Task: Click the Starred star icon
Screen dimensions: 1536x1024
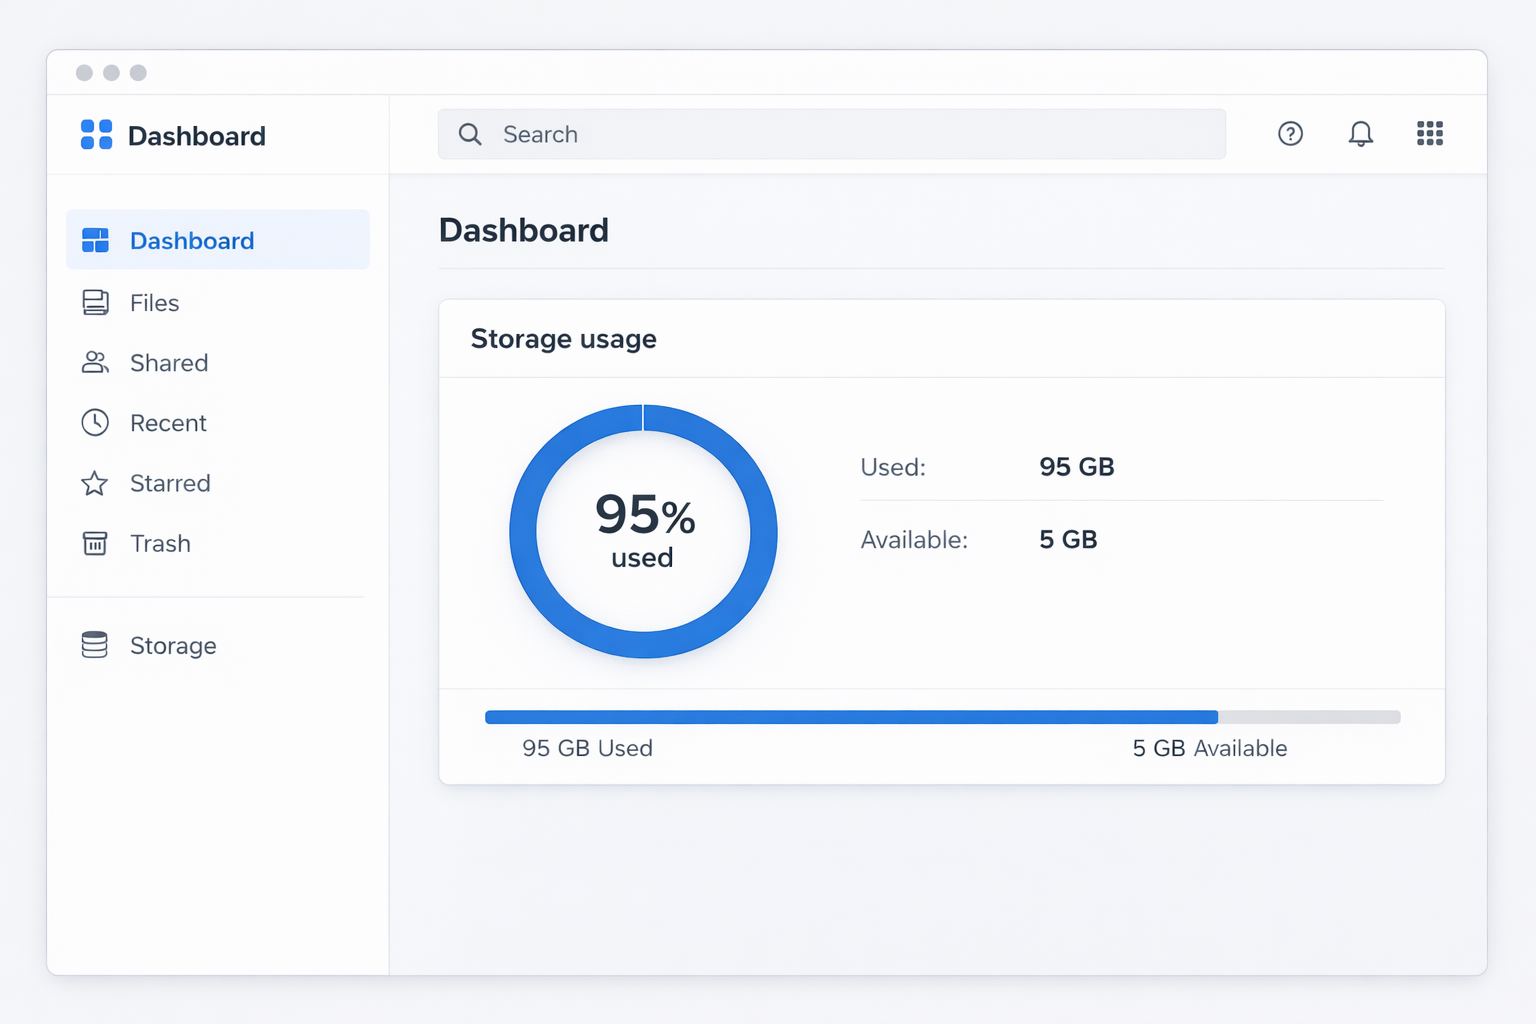Action: pos(95,484)
